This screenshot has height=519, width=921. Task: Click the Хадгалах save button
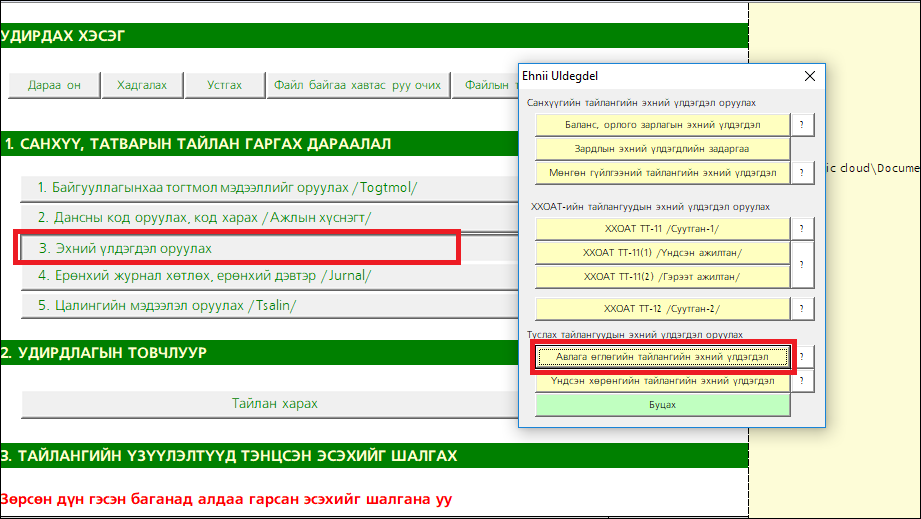[x=141, y=85]
